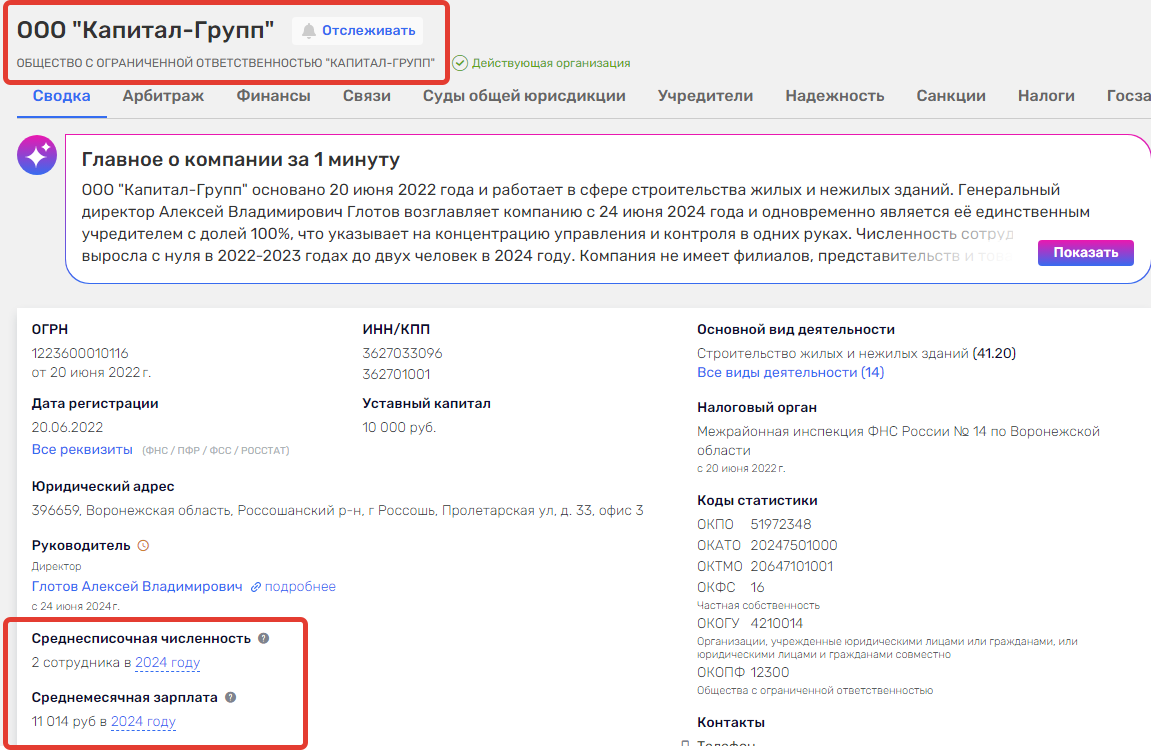Image resolution: width=1151 pixels, height=750 pixels.
Task: Go to the Связи tab
Action: [x=366, y=96]
